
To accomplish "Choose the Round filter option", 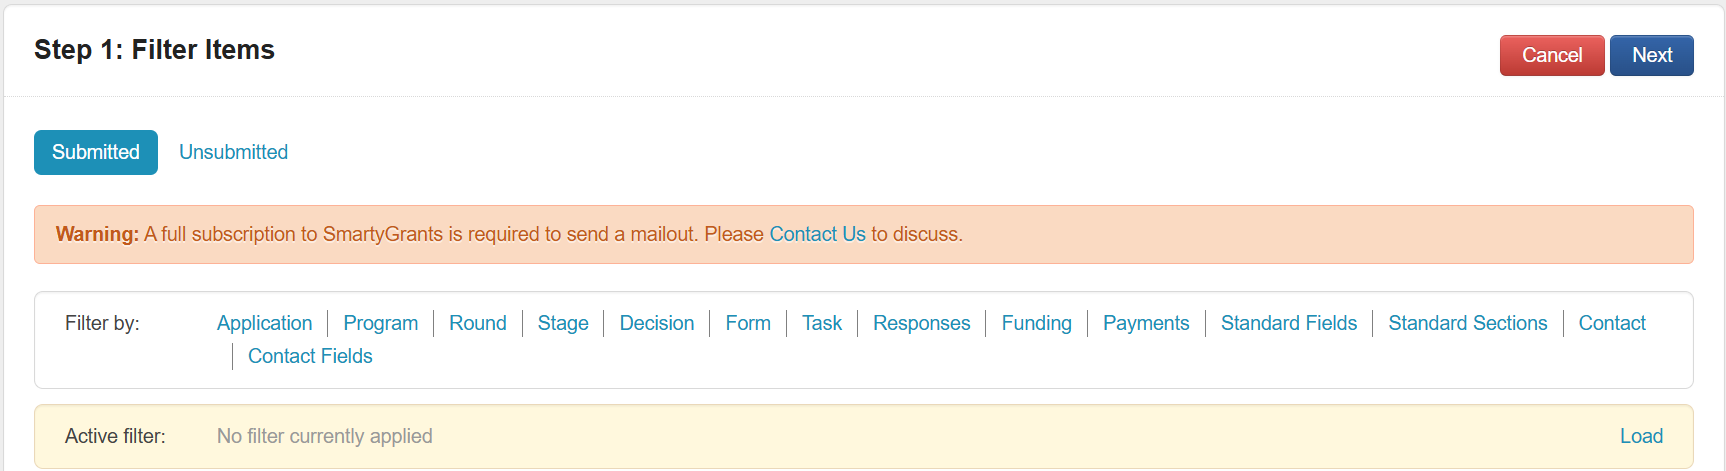I will 477,323.
